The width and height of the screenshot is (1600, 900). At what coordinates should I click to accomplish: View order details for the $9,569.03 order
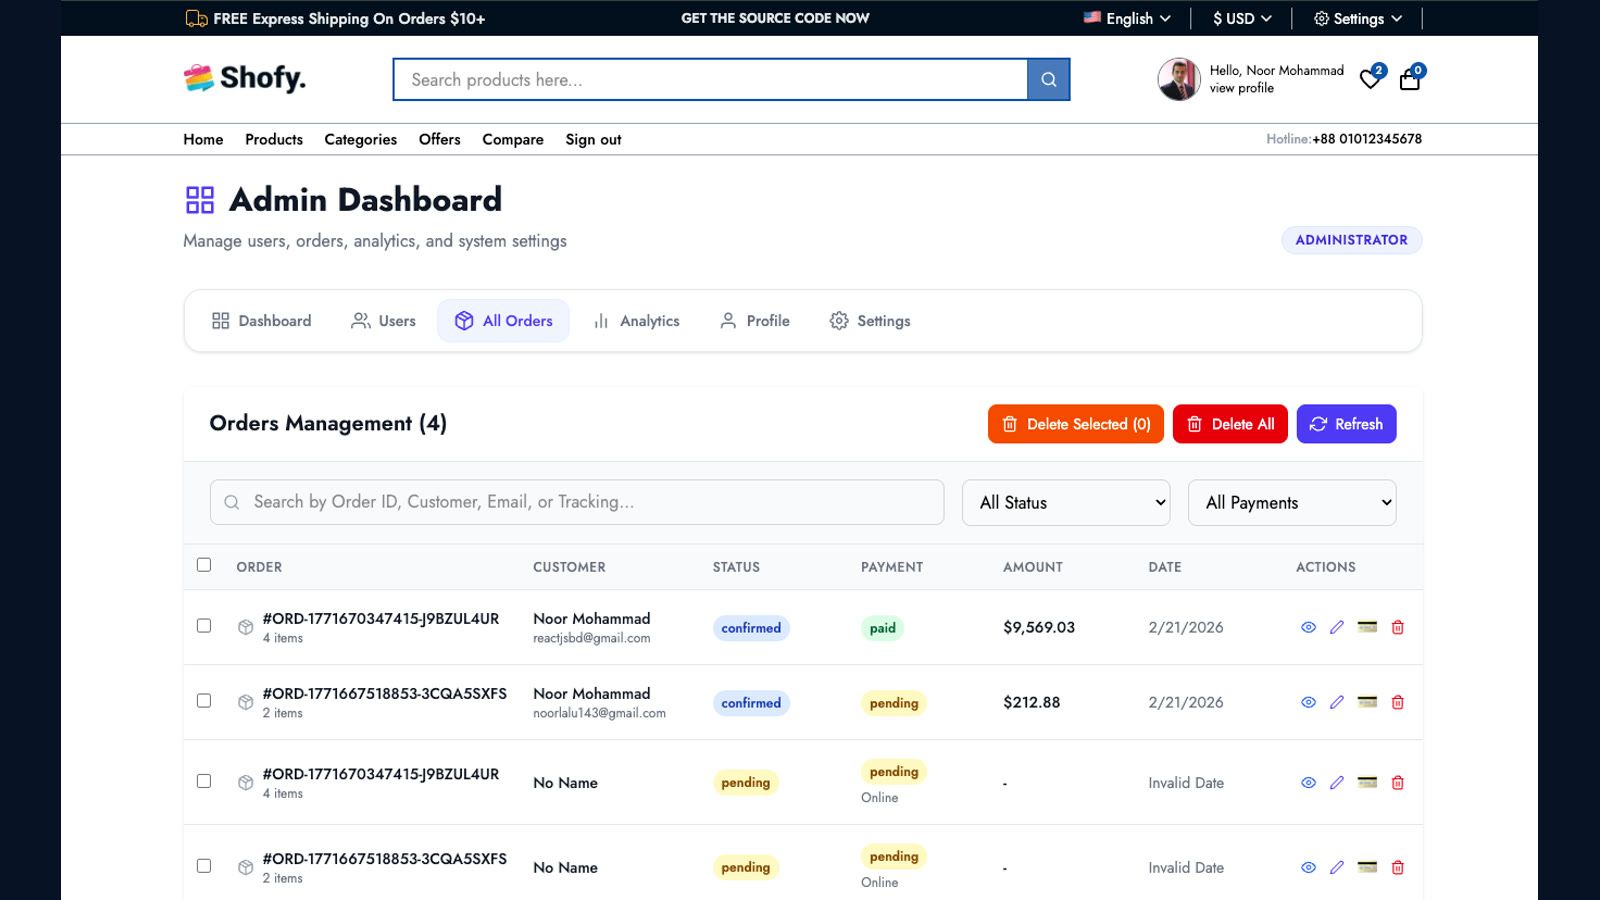pyautogui.click(x=1308, y=627)
